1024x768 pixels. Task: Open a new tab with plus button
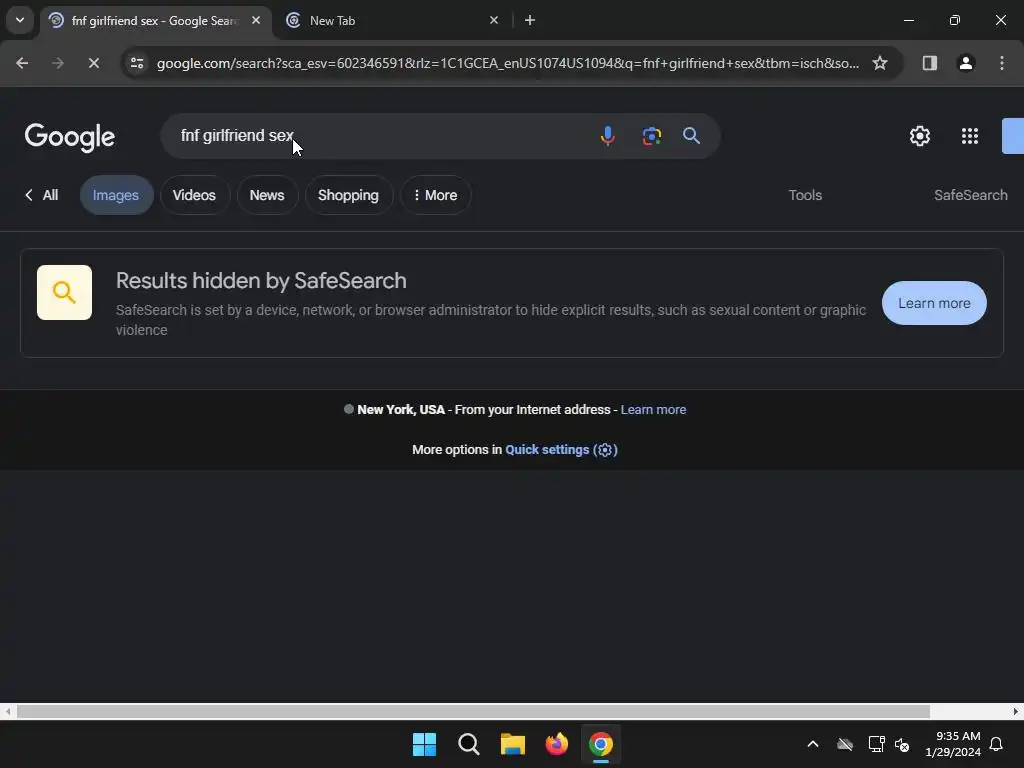[x=530, y=20]
